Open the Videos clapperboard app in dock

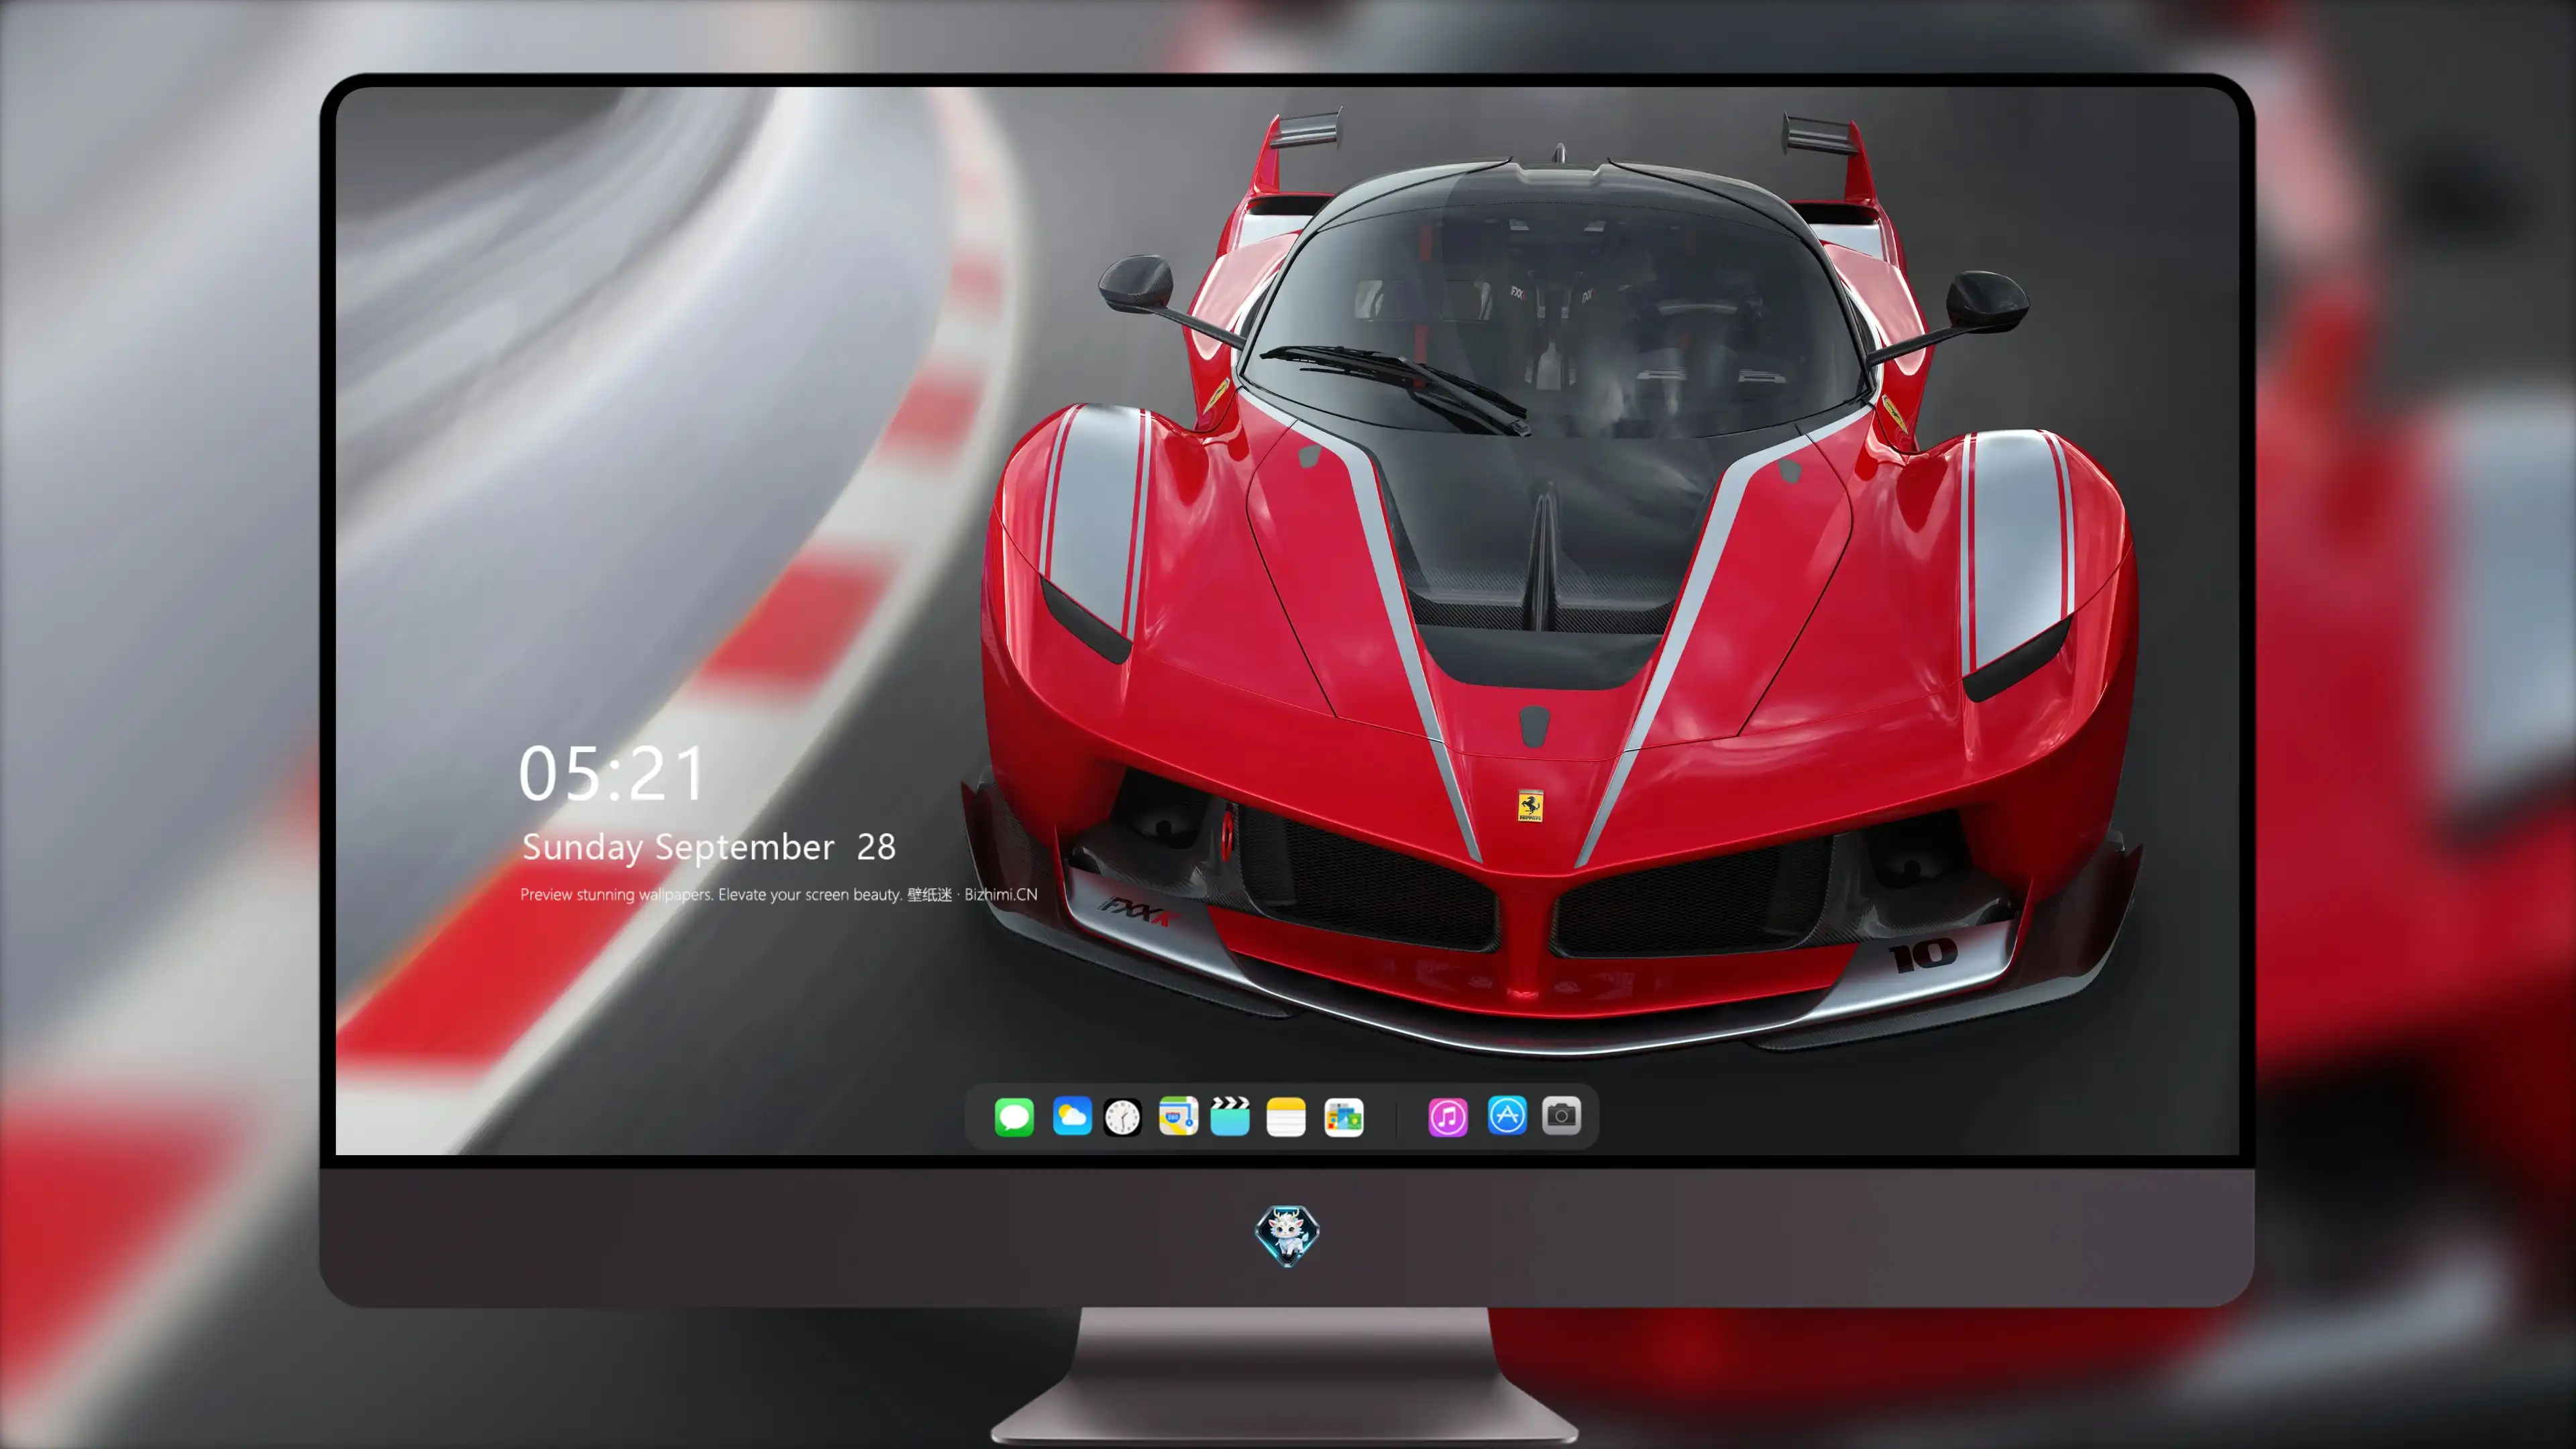coord(1230,1116)
